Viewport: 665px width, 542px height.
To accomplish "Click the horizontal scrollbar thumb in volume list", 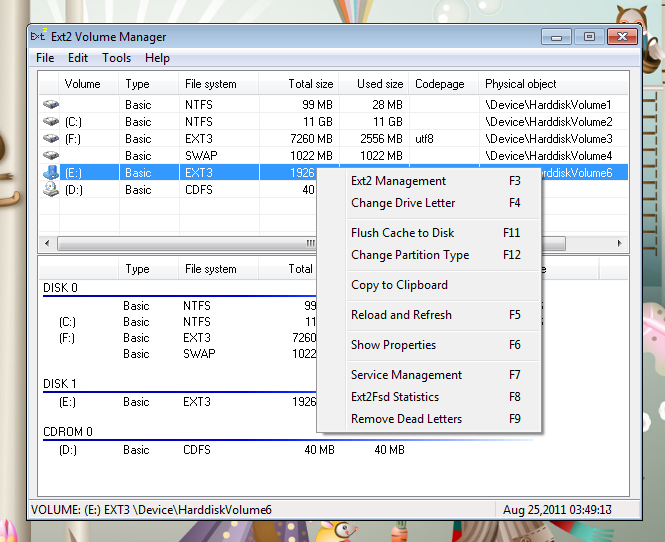I will 311,243.
